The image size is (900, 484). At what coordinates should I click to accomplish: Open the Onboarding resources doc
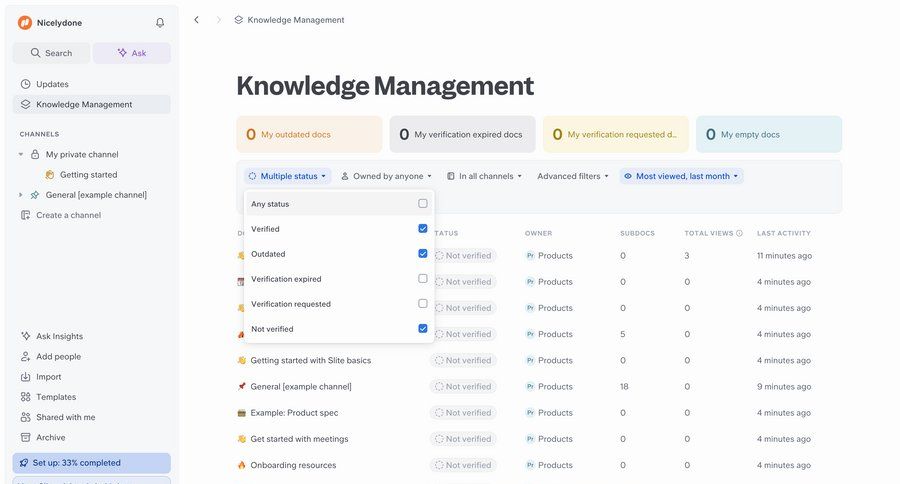click(x=293, y=465)
